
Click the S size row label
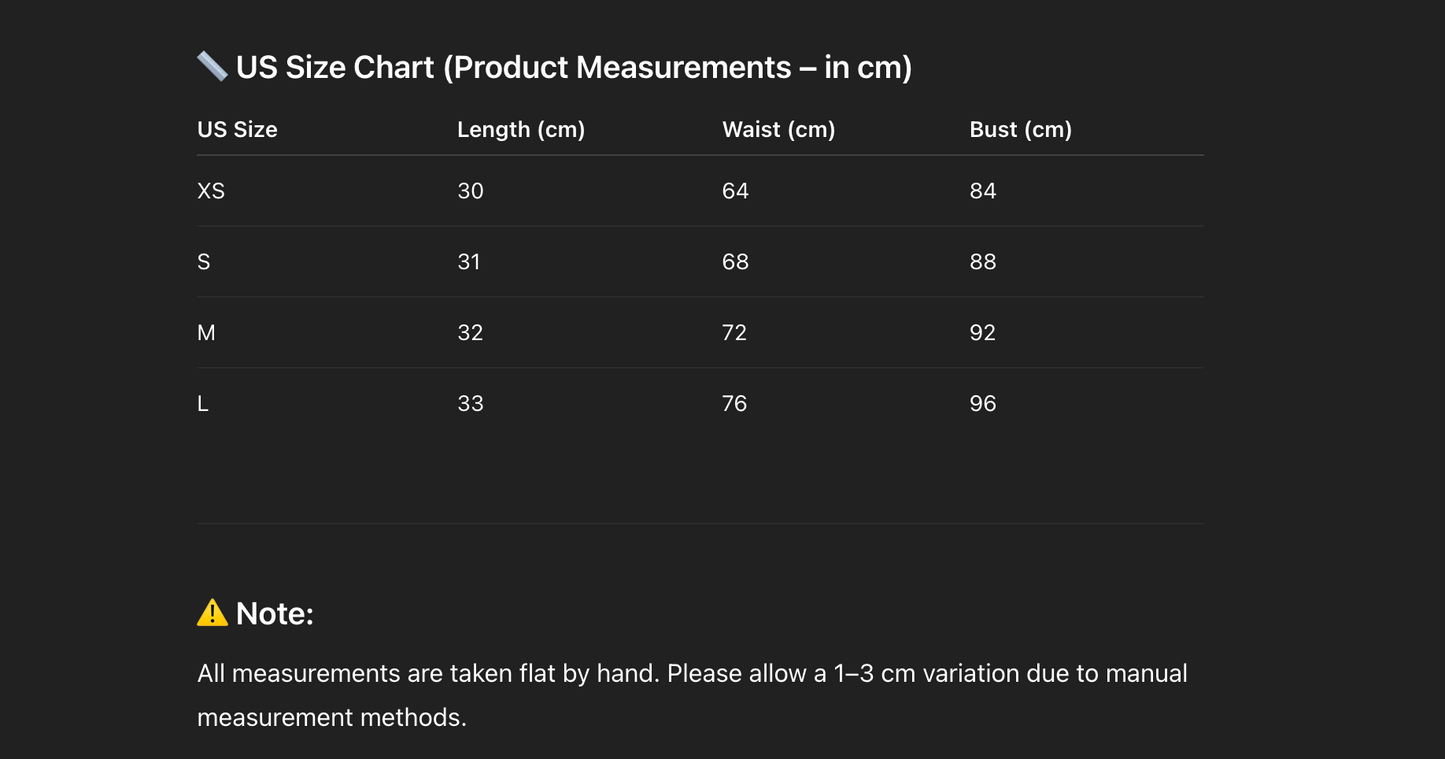point(204,262)
